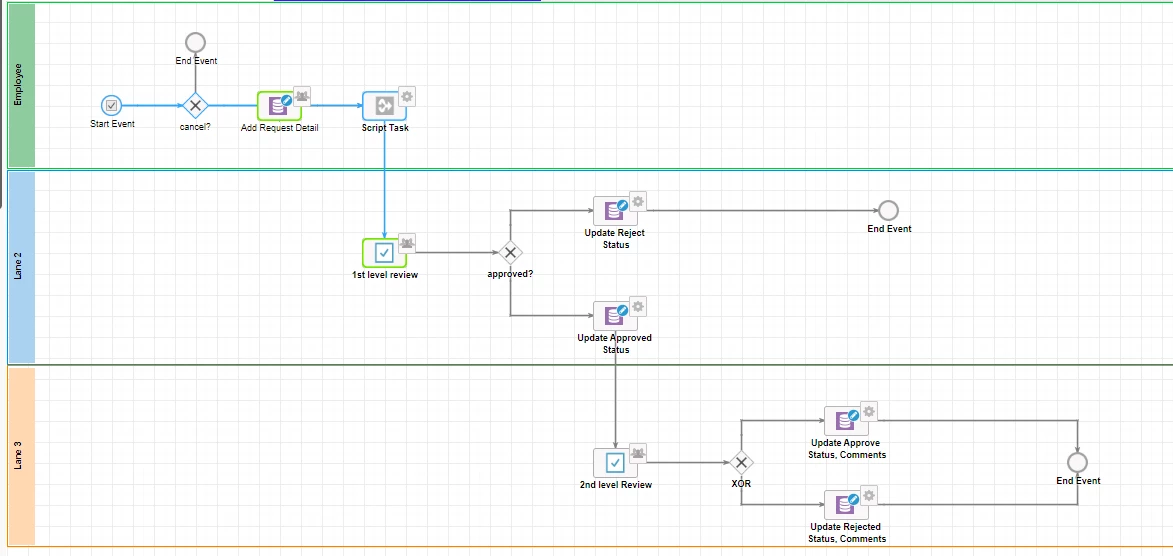Select the Lane 2 header
Image resolution: width=1173 pixels, height=556 pixels.
point(21,268)
